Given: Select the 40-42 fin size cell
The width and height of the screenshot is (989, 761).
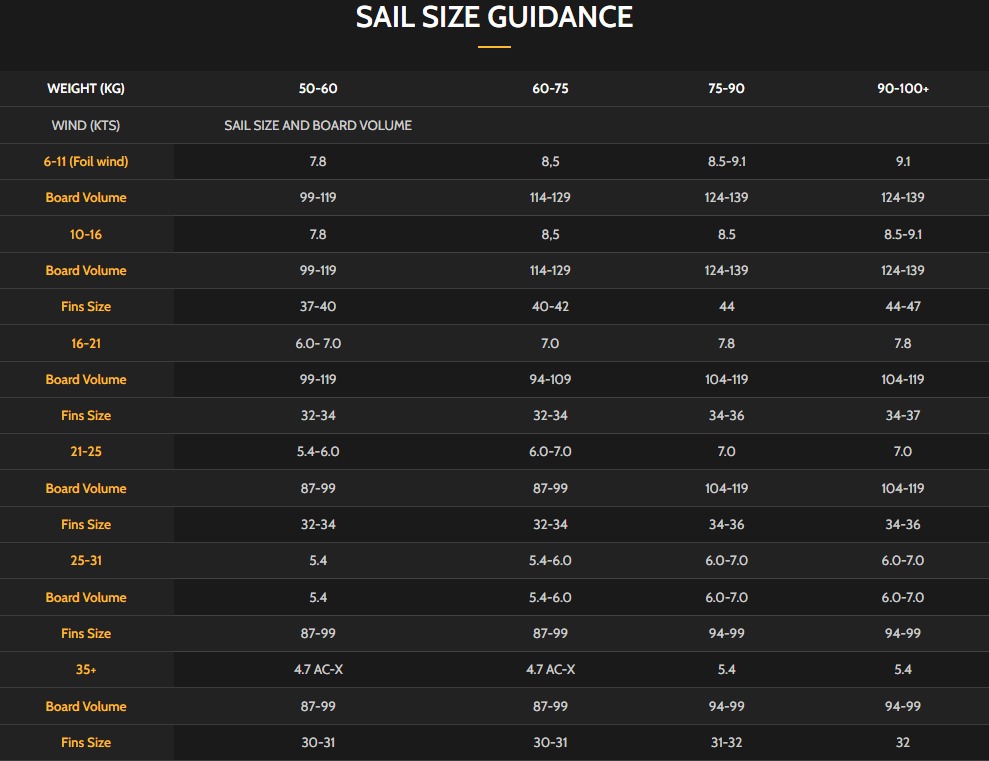Looking at the screenshot, I should tap(550, 307).
